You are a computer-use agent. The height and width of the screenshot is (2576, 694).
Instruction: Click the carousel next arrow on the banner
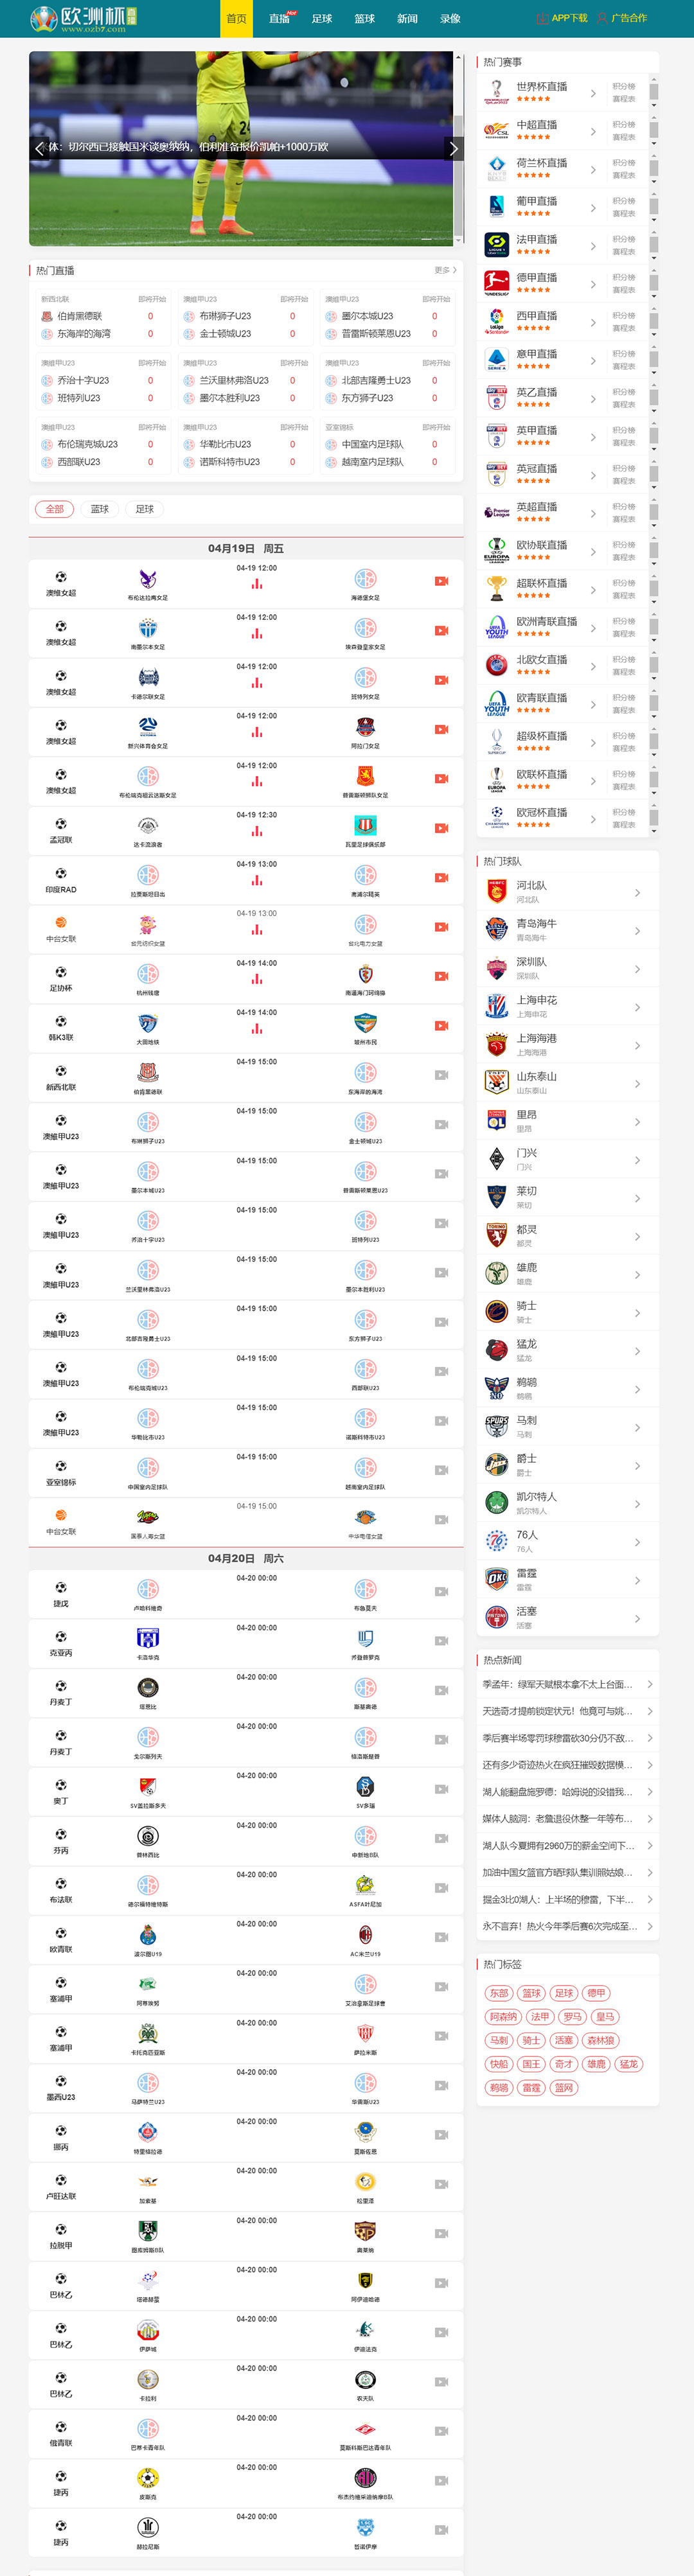click(454, 148)
